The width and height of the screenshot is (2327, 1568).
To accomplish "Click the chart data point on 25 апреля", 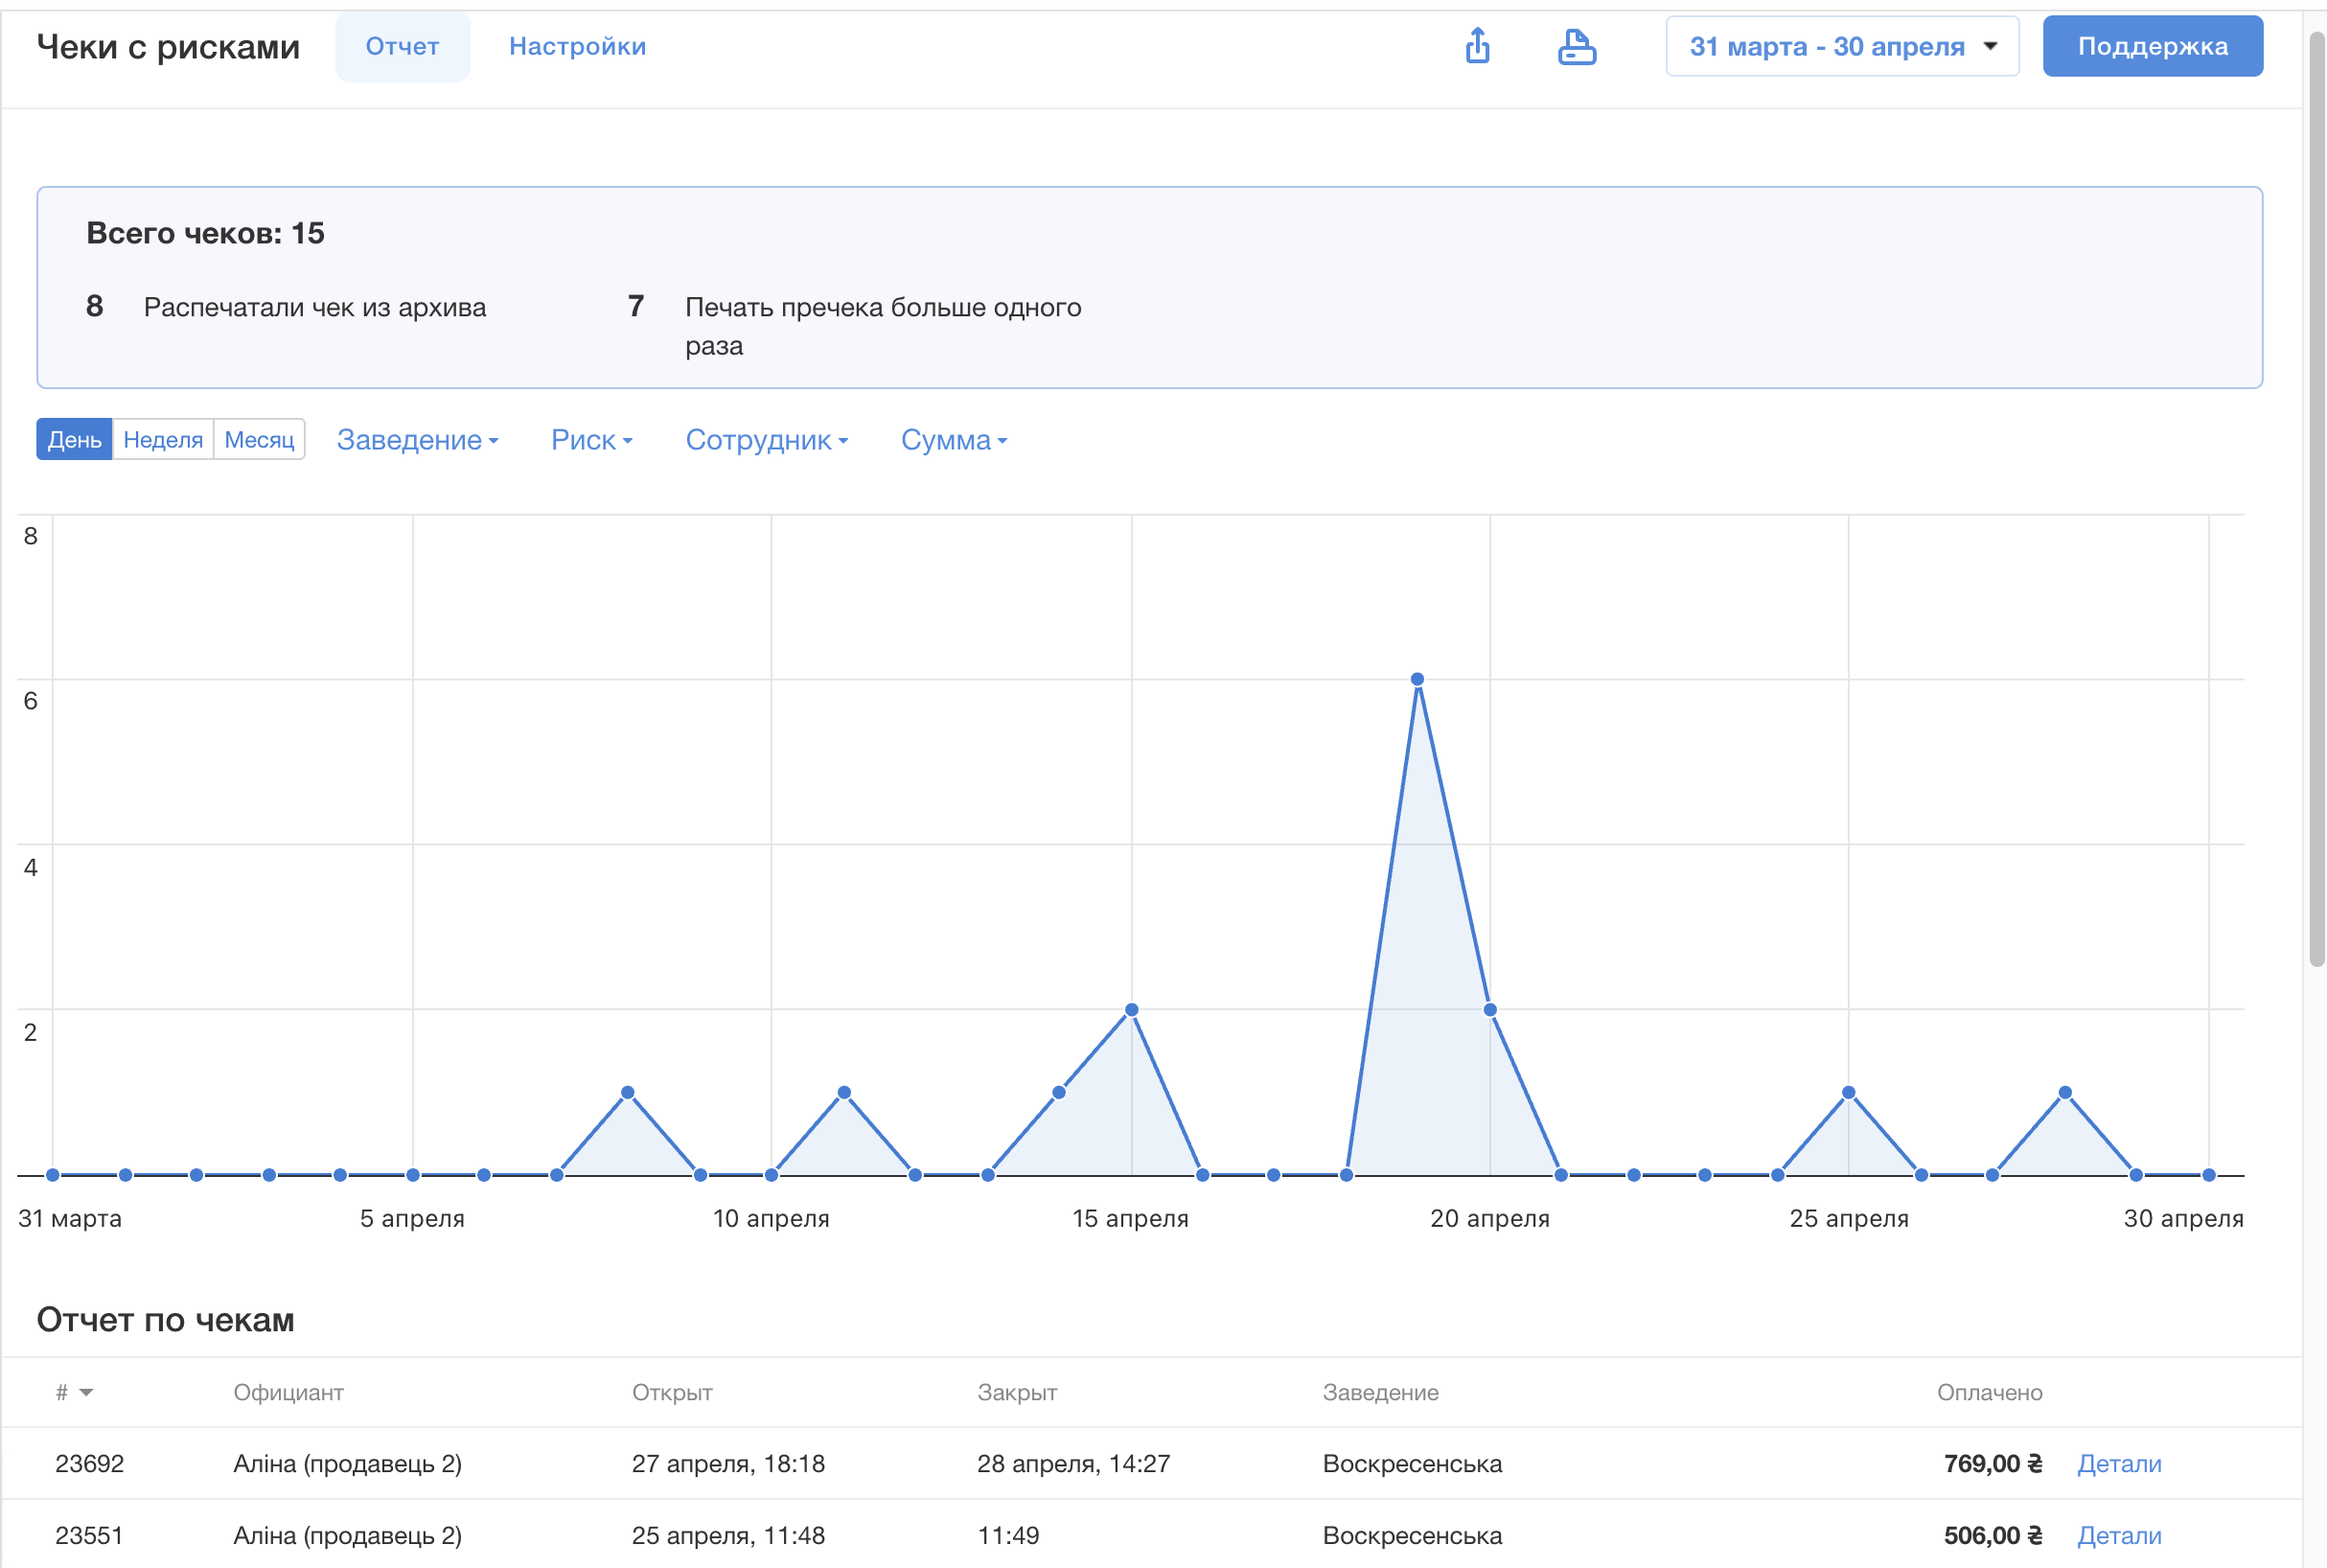I will (1848, 1092).
